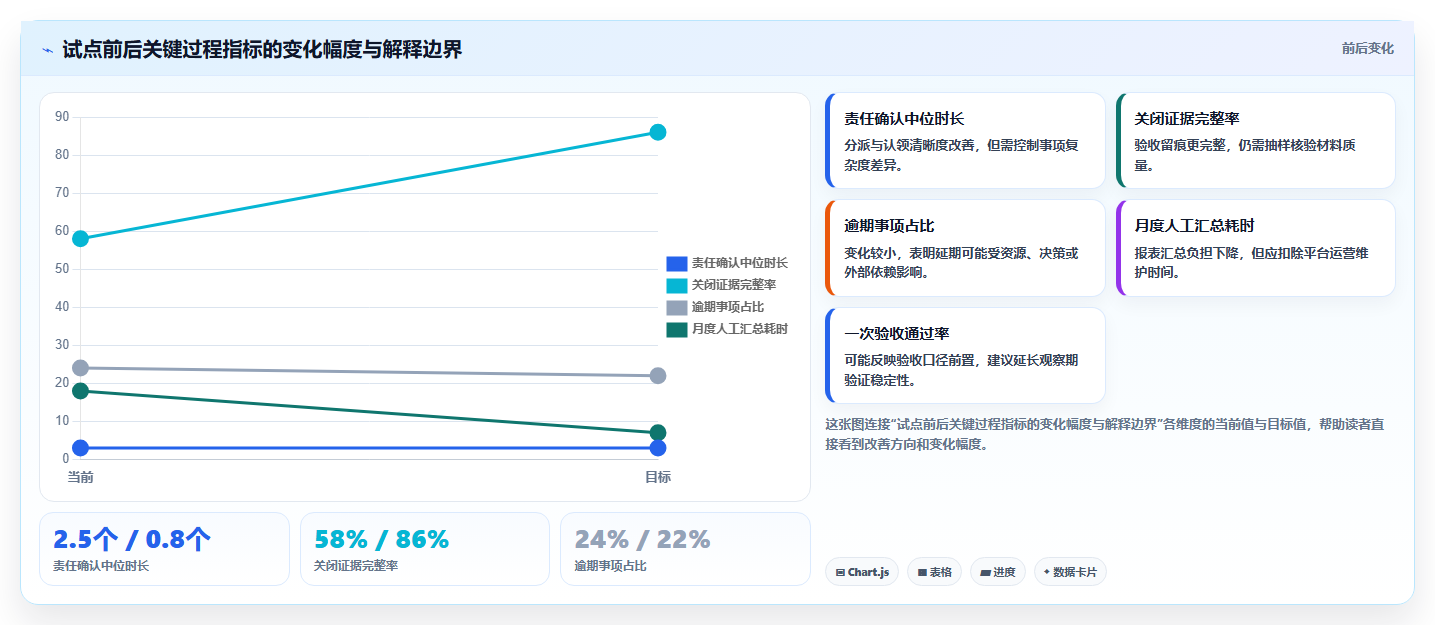Click legend label 月度人工汇总耗时

[739, 329]
